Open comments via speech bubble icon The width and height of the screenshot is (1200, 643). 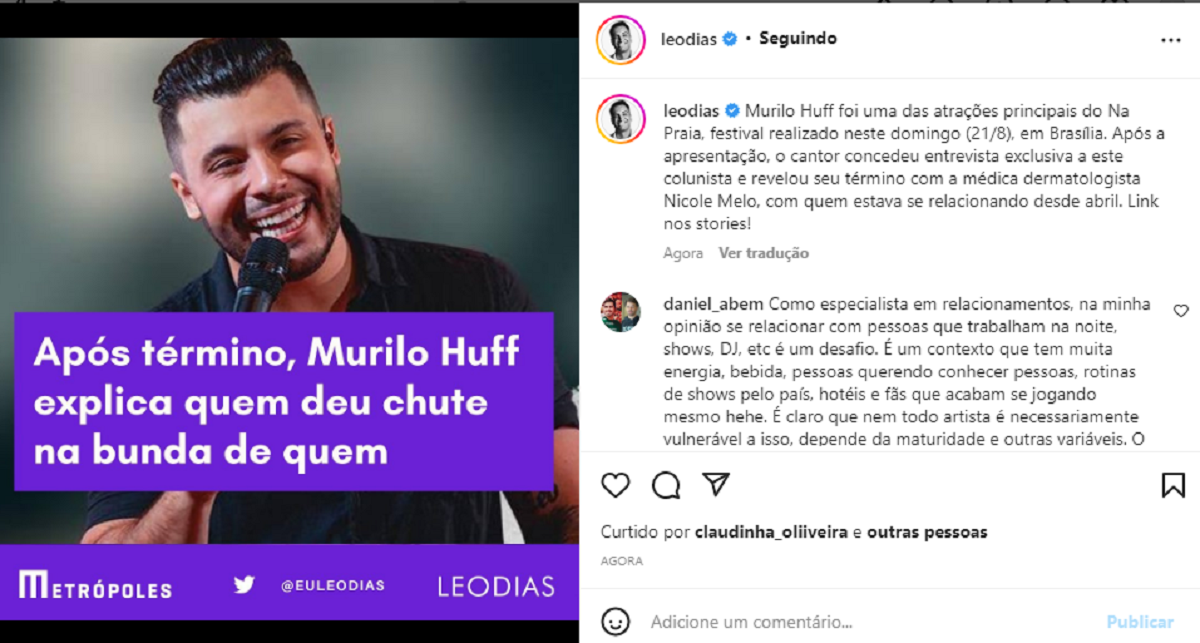pyautogui.click(x=666, y=486)
